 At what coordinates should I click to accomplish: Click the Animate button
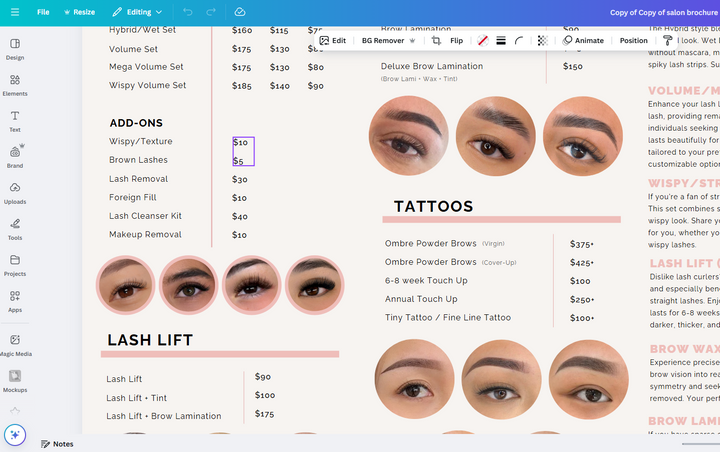pyautogui.click(x=583, y=41)
